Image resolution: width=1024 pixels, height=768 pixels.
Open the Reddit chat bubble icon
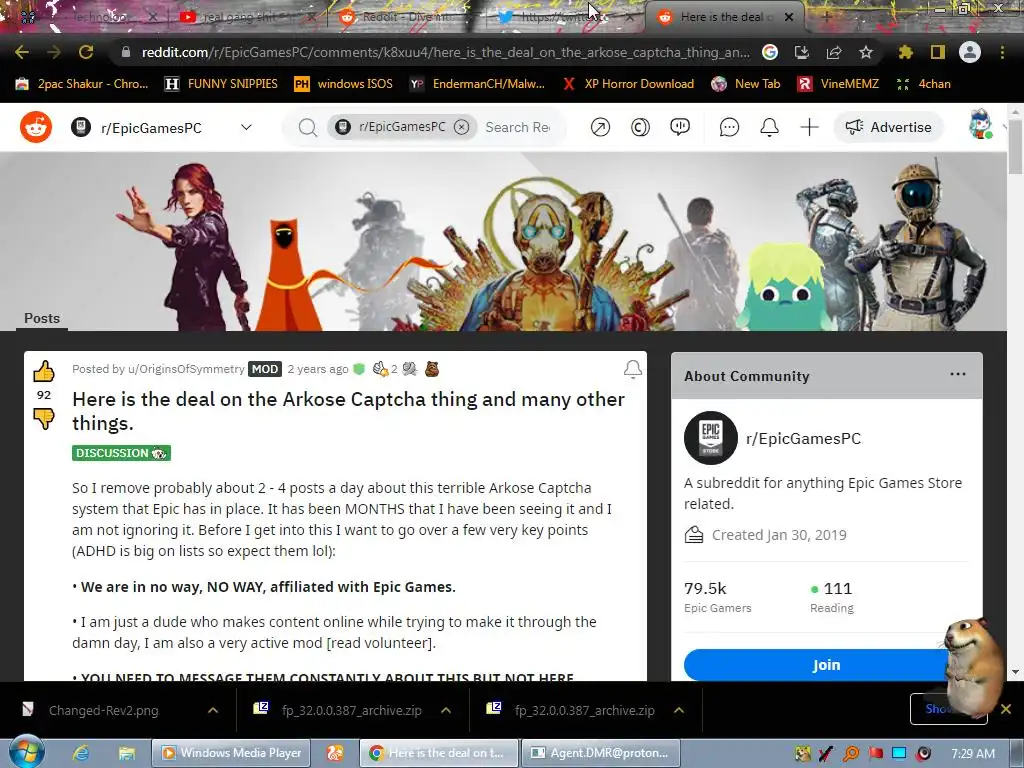(x=729, y=127)
